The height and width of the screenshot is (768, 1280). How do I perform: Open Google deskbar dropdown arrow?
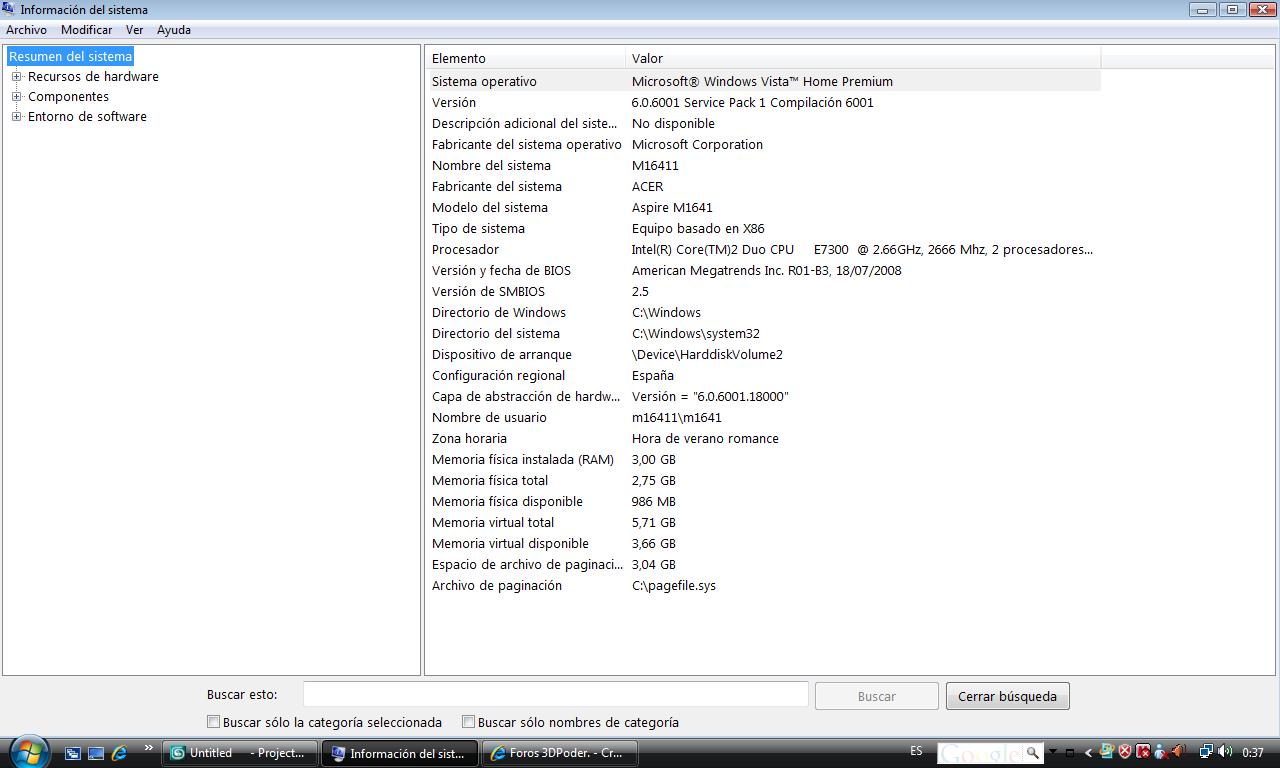[1053, 752]
